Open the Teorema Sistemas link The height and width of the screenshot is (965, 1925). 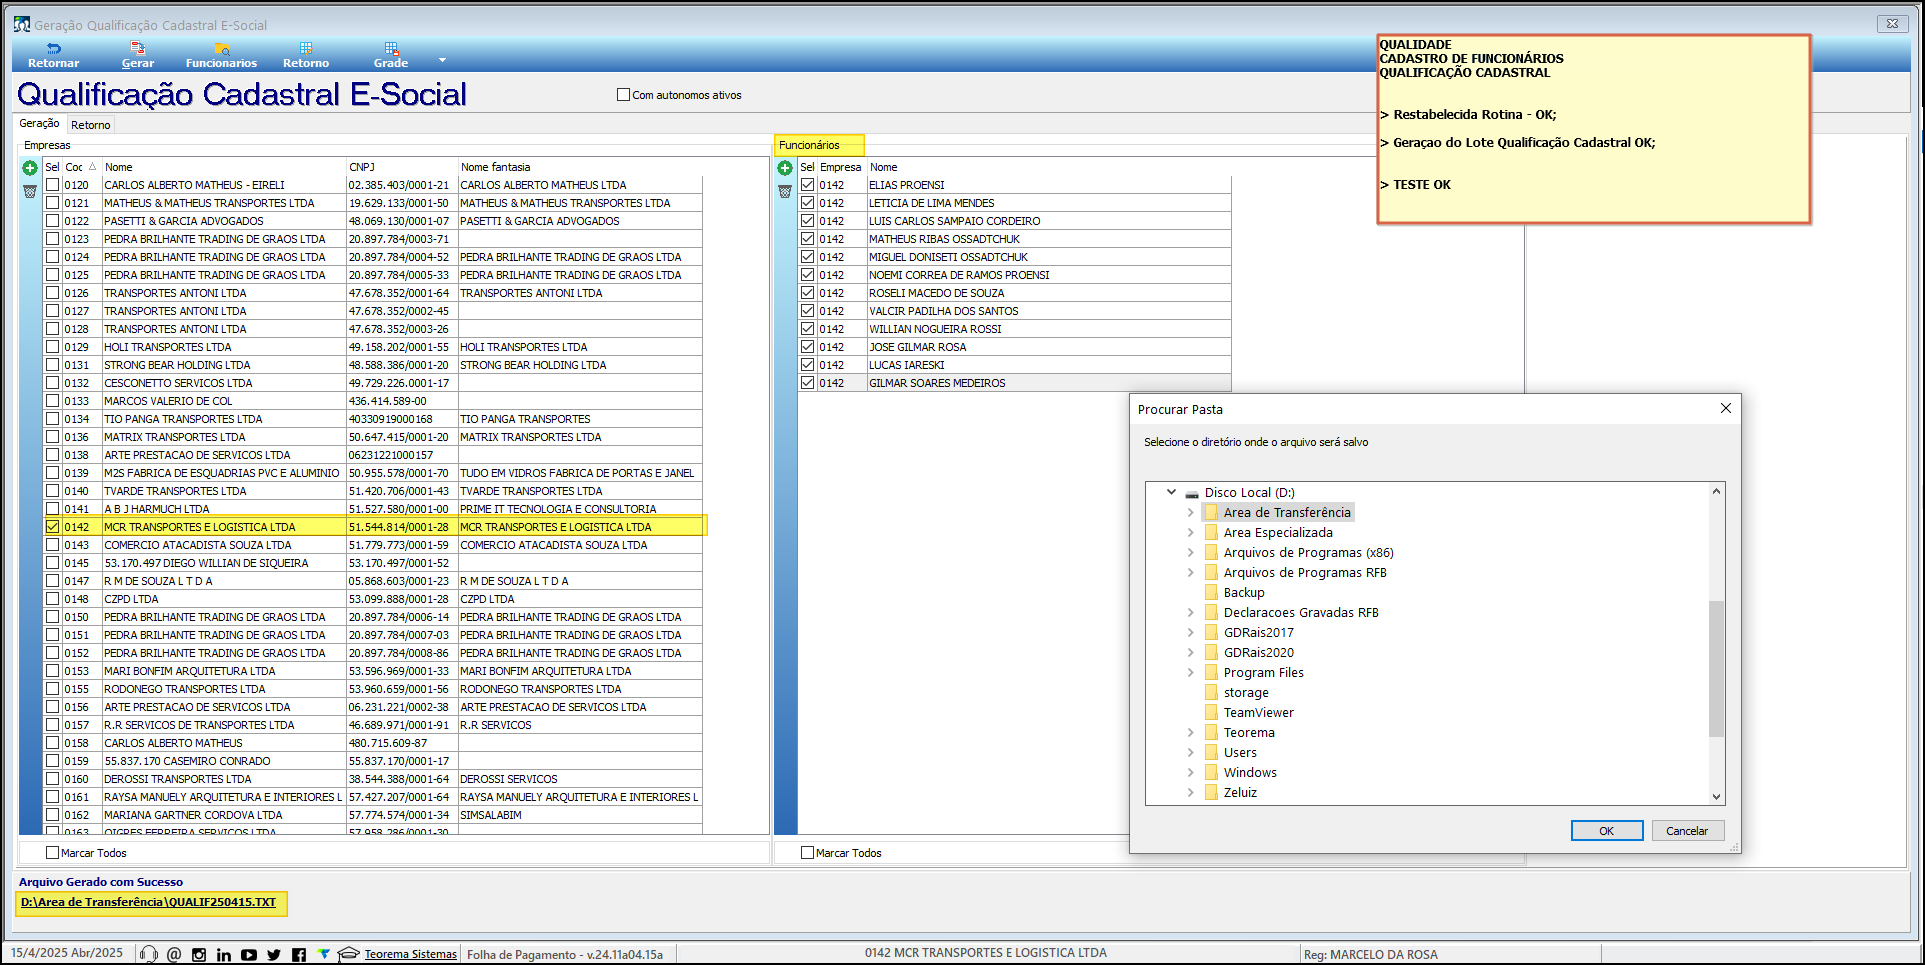[410, 954]
